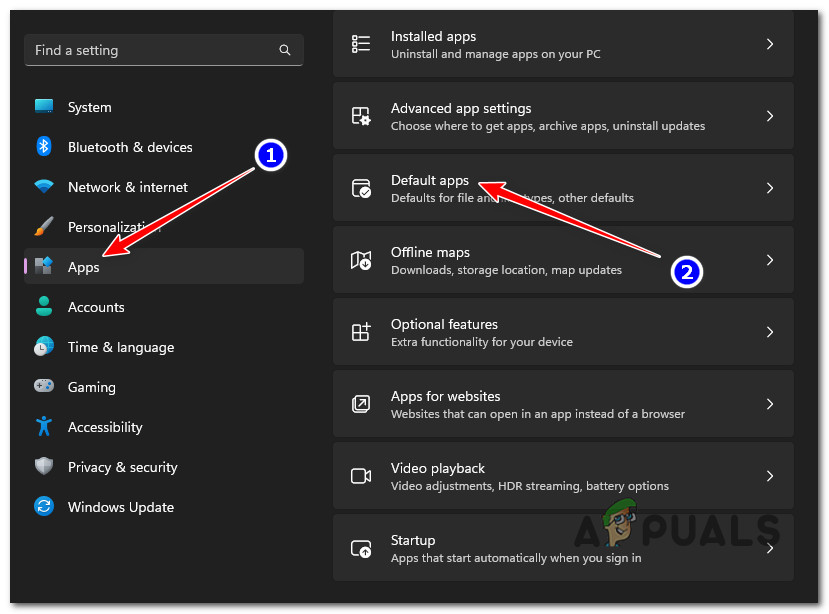Click the Windows Update refresh icon
The height and width of the screenshot is (614, 829).
(x=44, y=506)
